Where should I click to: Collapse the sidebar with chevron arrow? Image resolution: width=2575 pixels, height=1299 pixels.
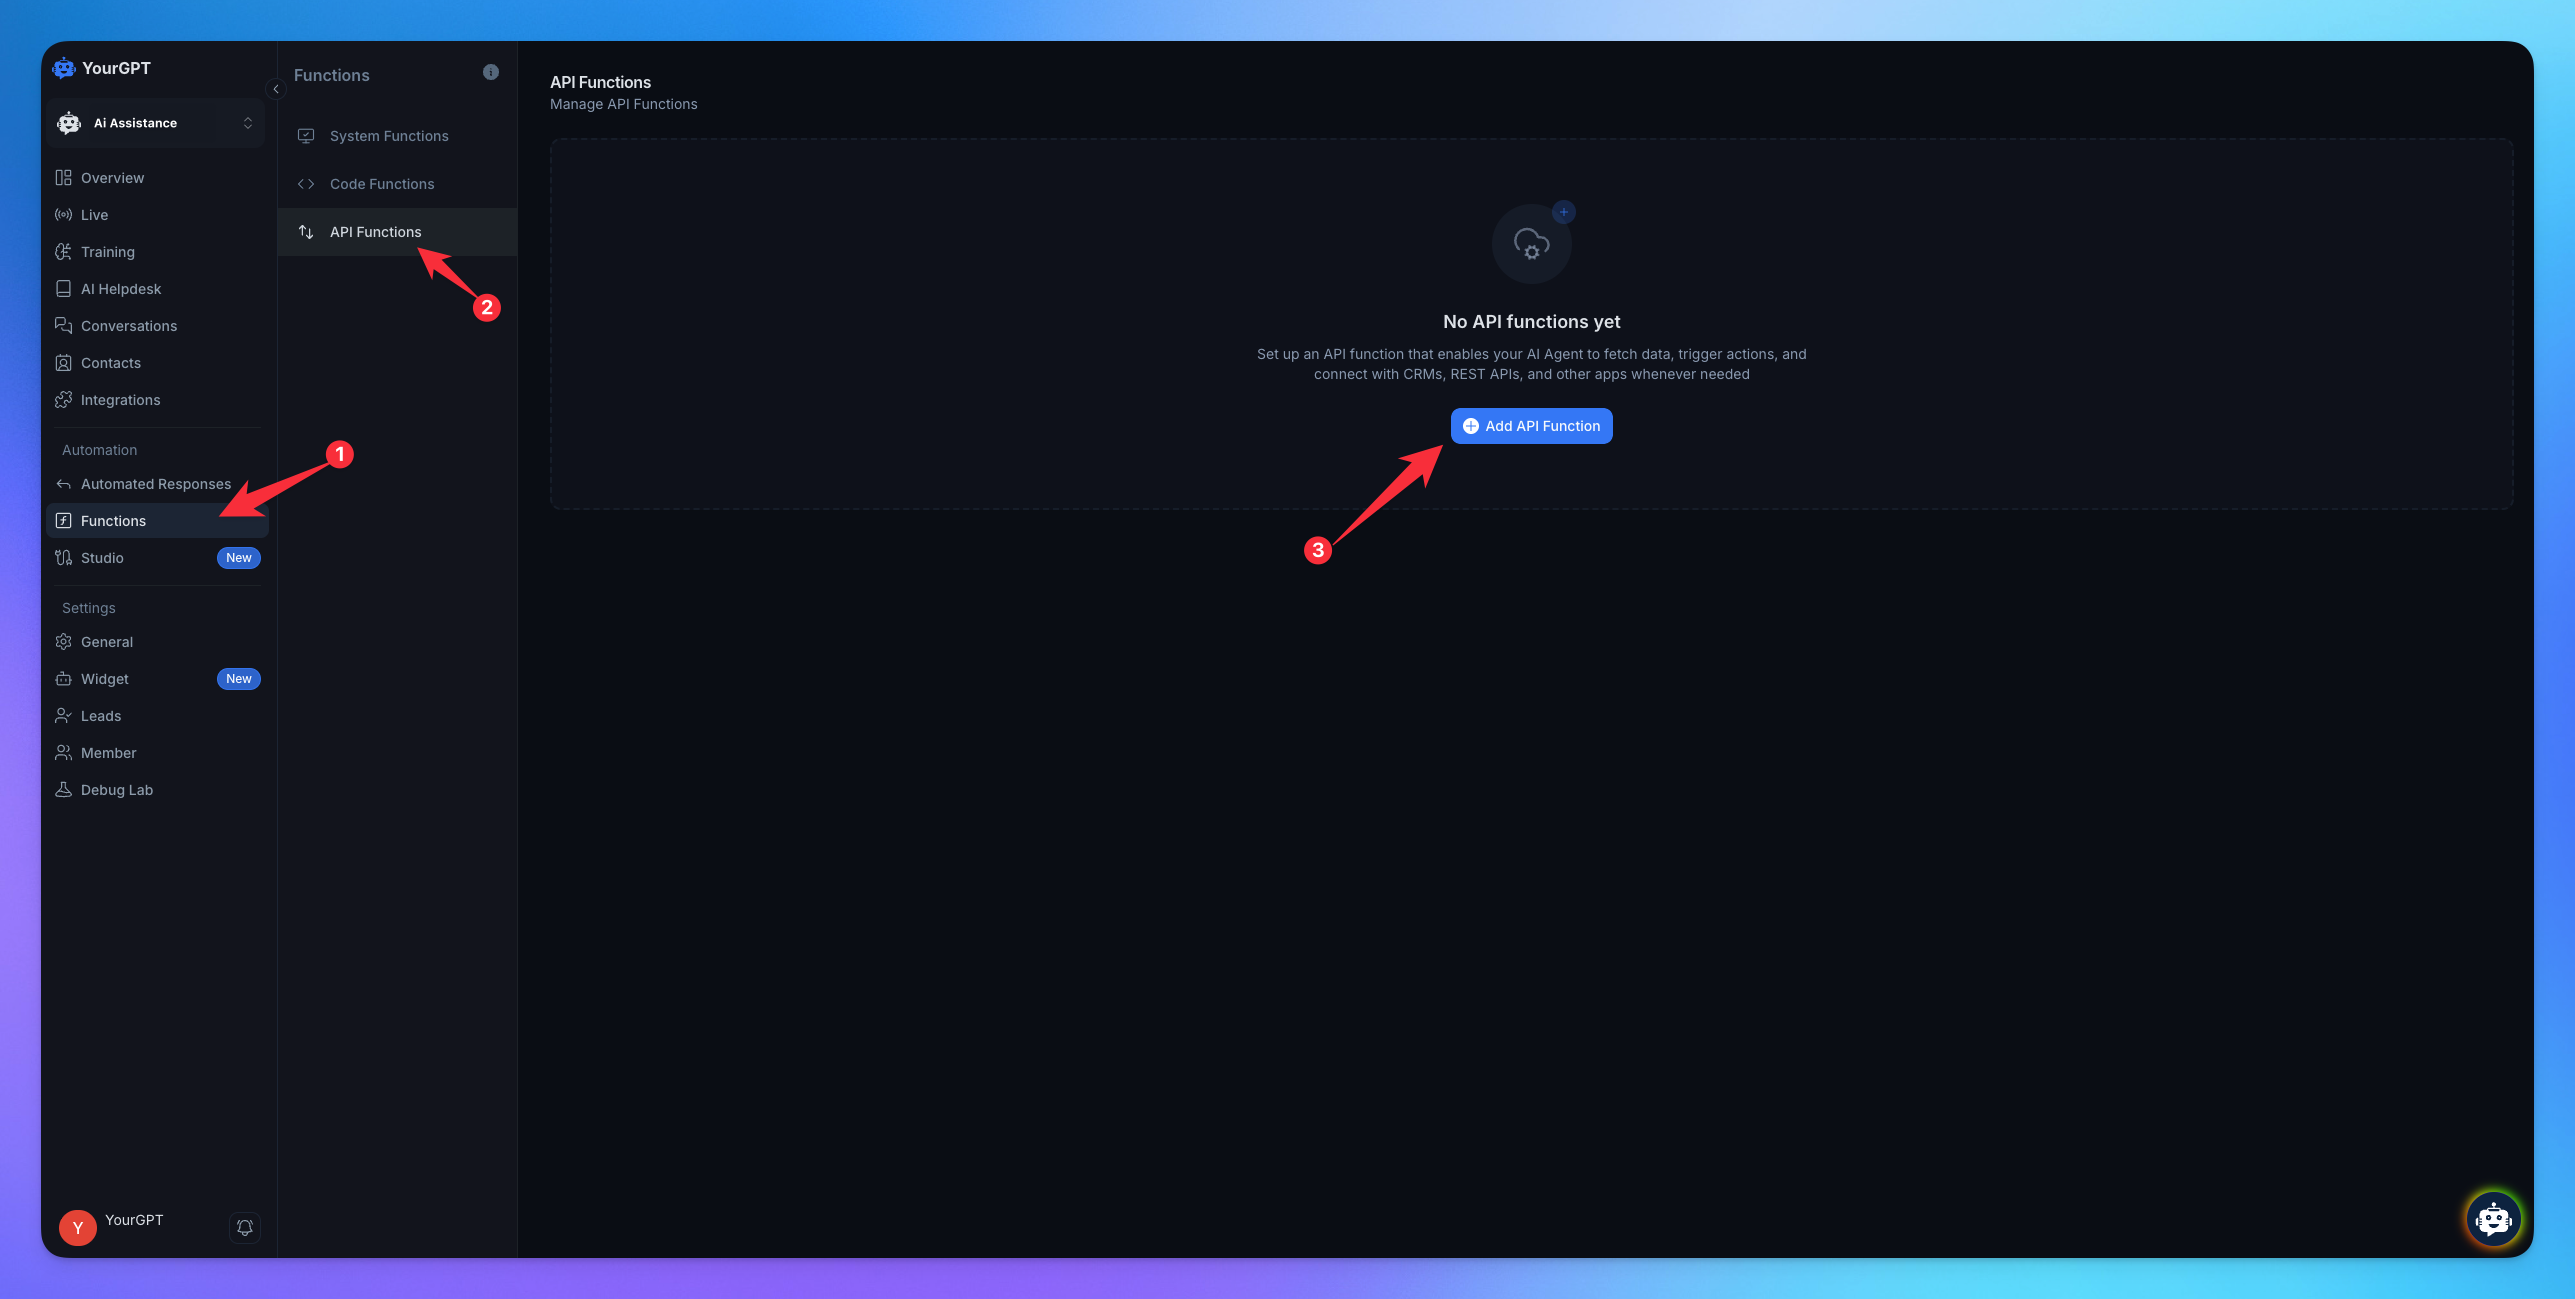coord(276,89)
